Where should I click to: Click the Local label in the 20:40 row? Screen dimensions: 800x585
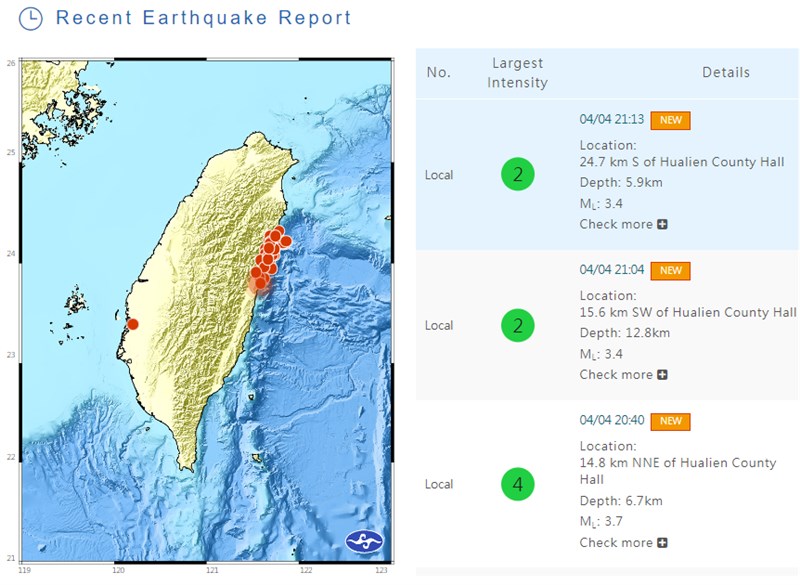point(439,484)
